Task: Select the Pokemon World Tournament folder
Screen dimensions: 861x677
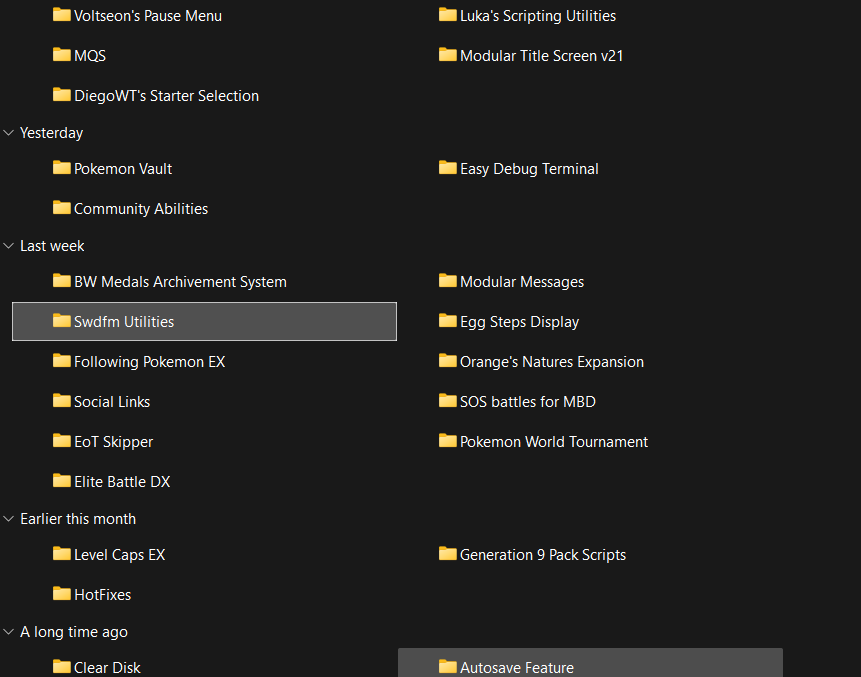Action: [x=553, y=442]
